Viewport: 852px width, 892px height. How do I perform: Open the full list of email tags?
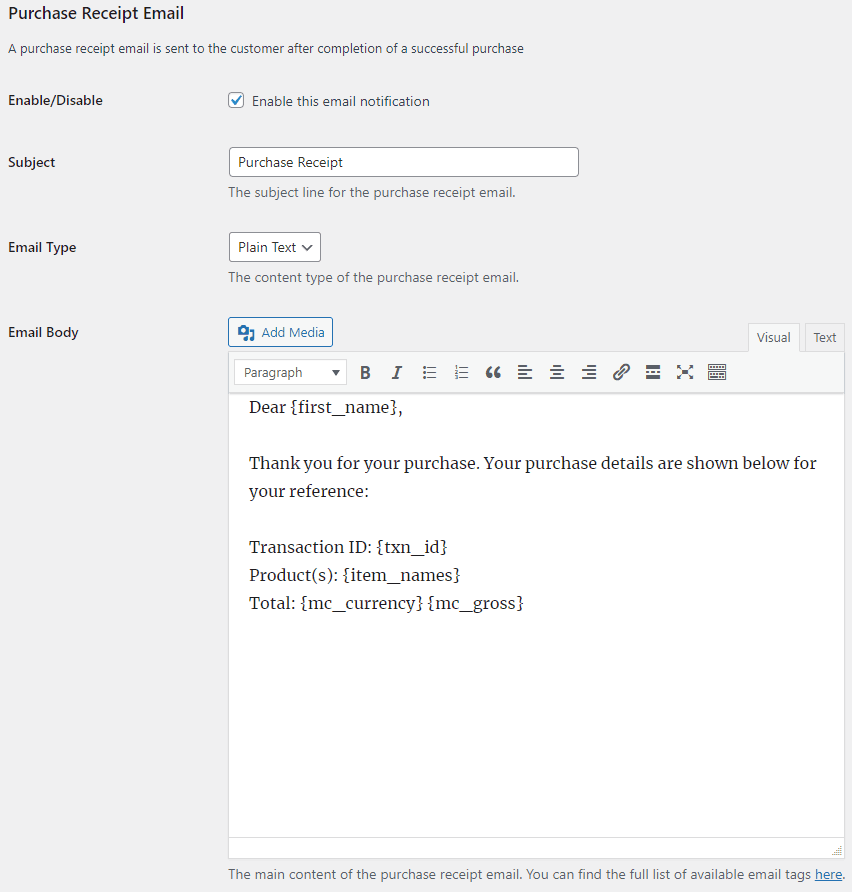coord(827,874)
